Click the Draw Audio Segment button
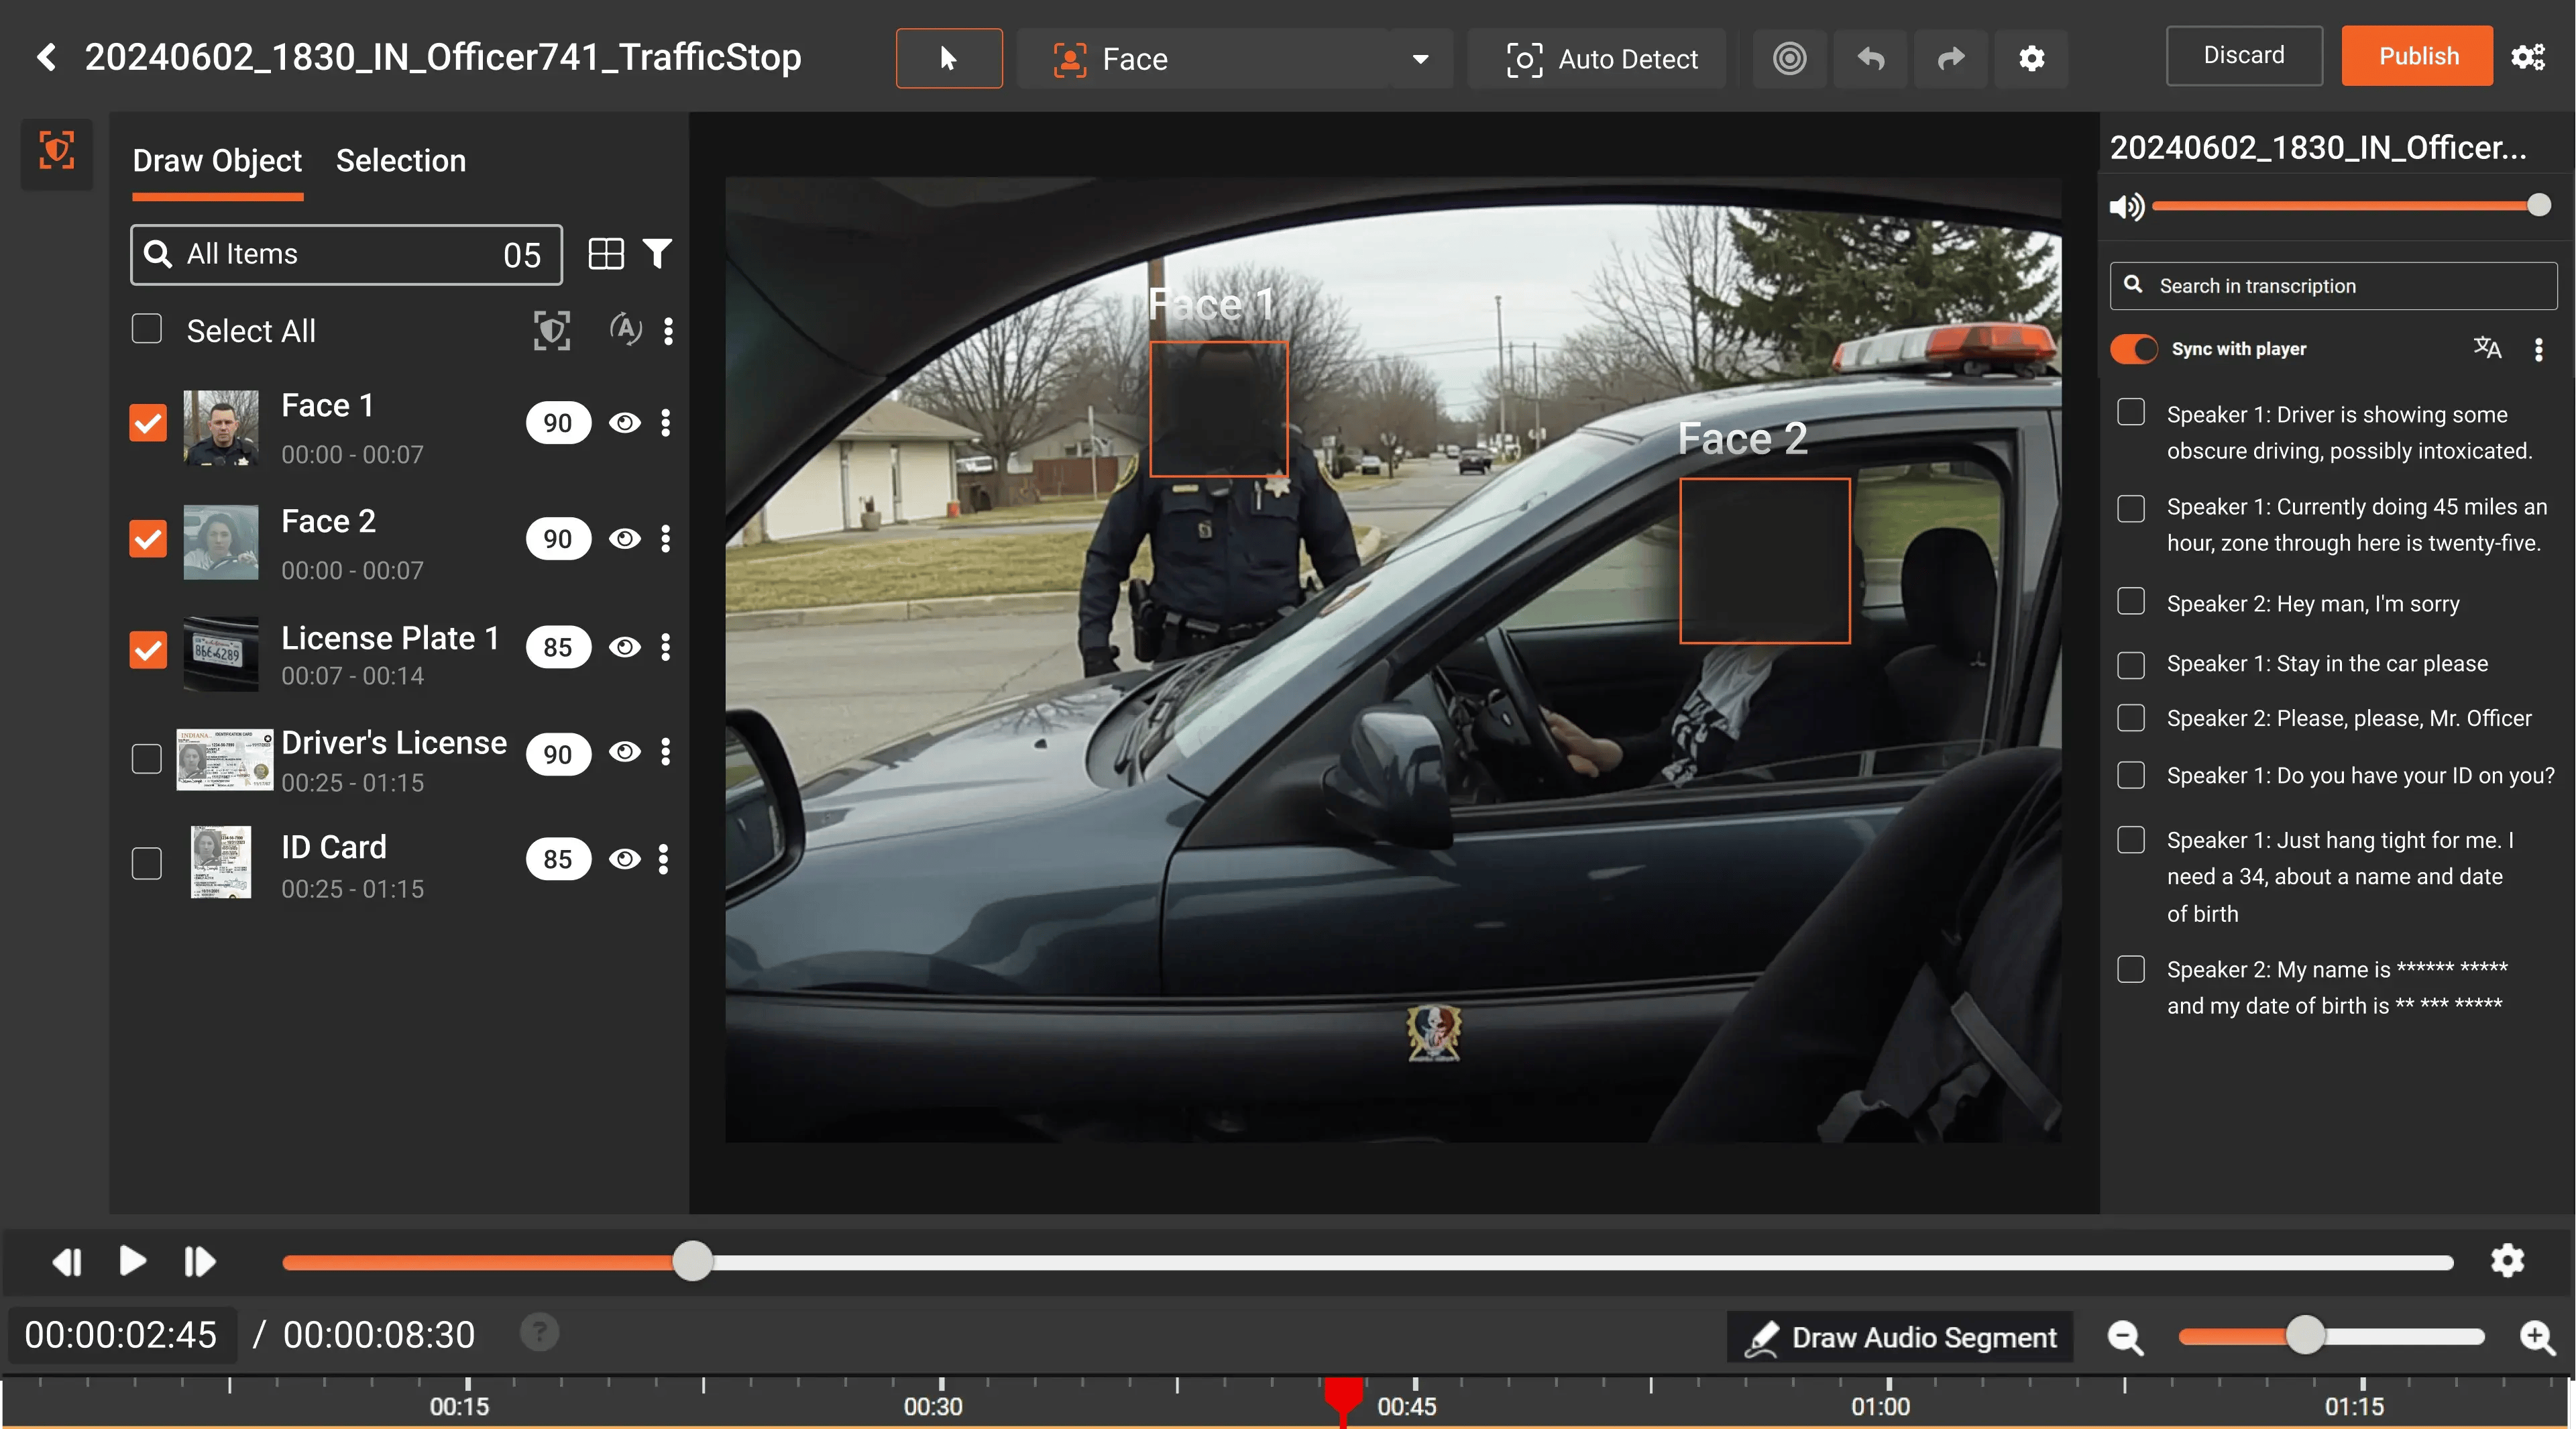This screenshot has width=2576, height=1429. point(1900,1337)
